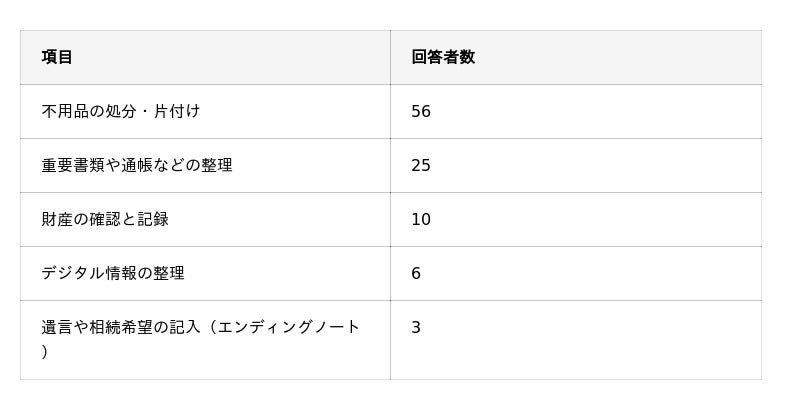Screen dimensions: 800x410
Task: Click the cell showing 10
Action: point(421,219)
